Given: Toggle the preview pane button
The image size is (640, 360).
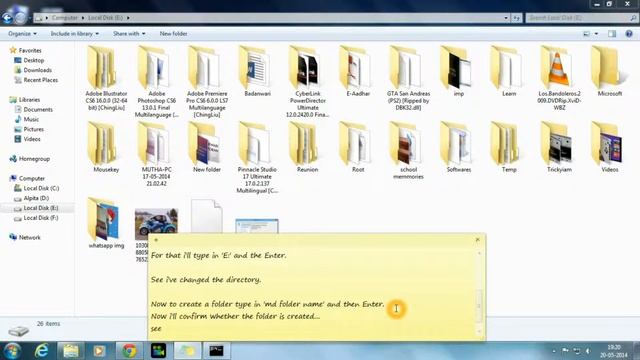Looking at the screenshot, I should [x=612, y=34].
